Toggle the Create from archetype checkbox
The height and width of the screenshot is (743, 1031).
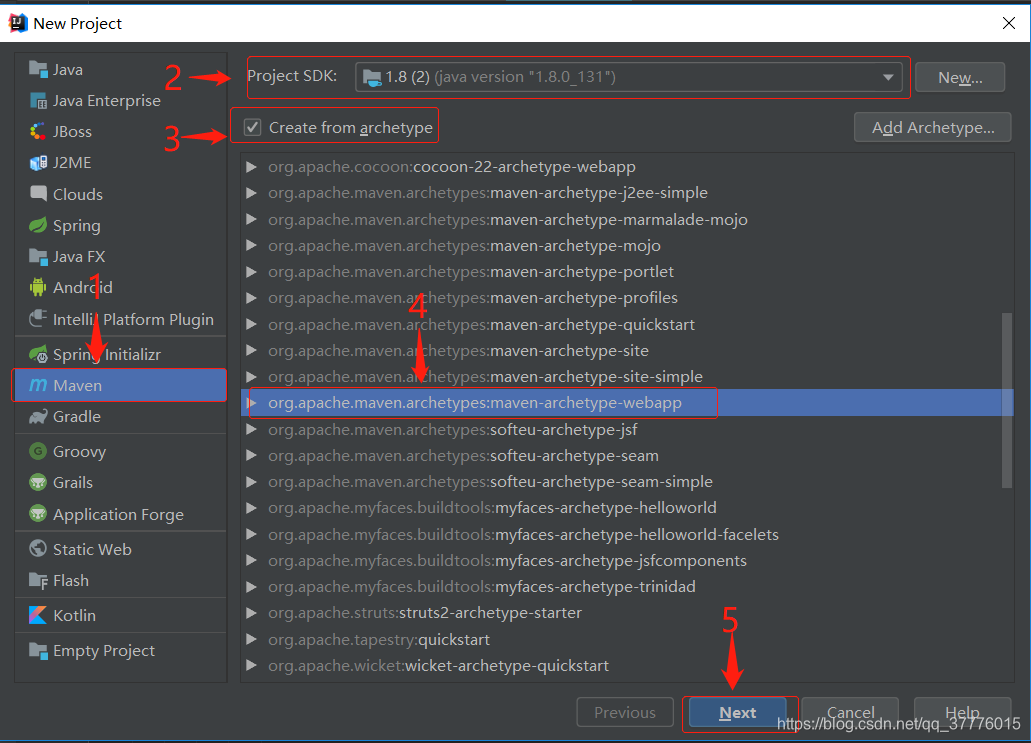[252, 127]
